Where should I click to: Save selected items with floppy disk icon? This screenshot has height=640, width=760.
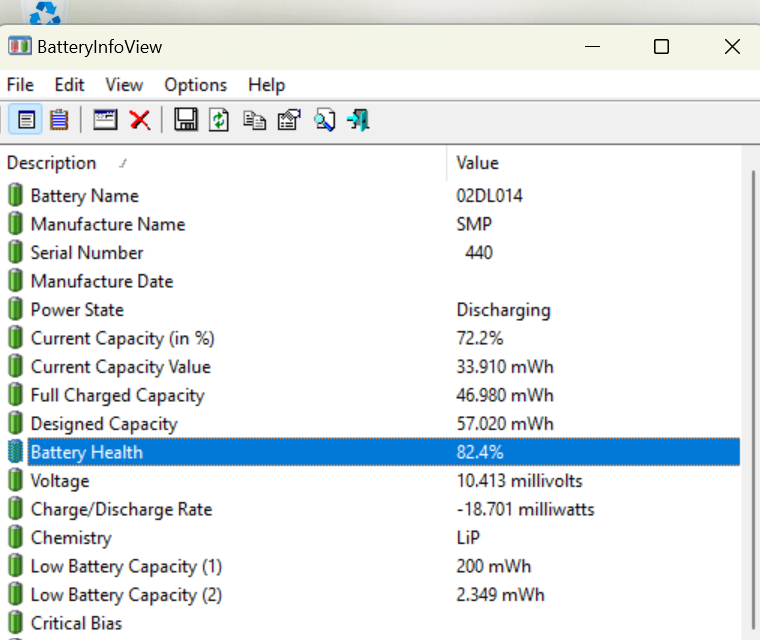click(186, 119)
